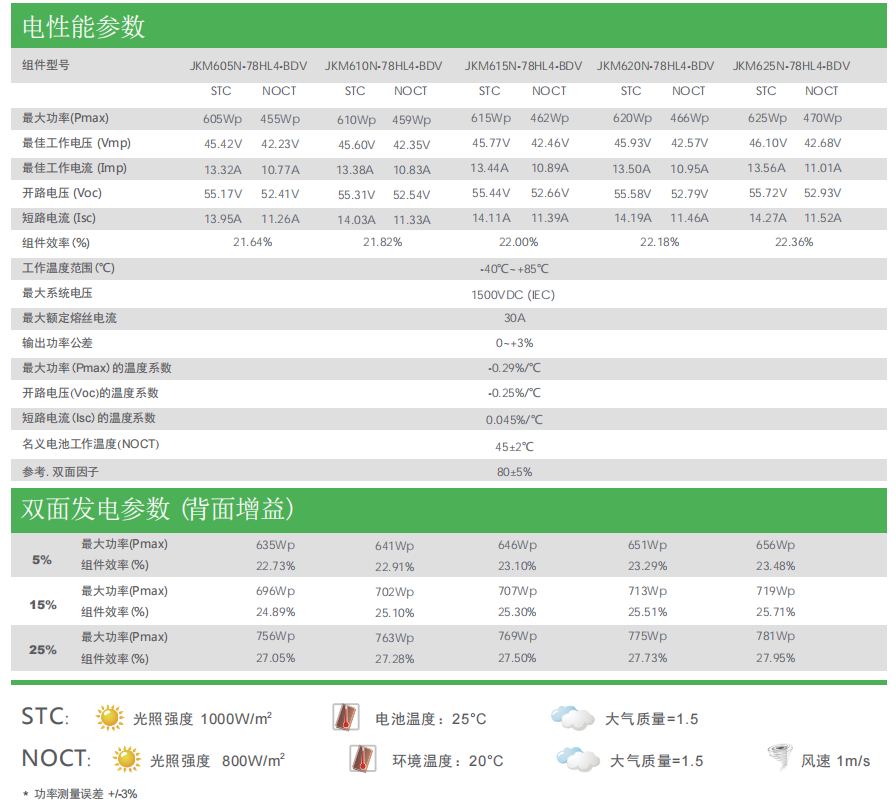Click the 1500VDC (IEC) value

[513, 295]
